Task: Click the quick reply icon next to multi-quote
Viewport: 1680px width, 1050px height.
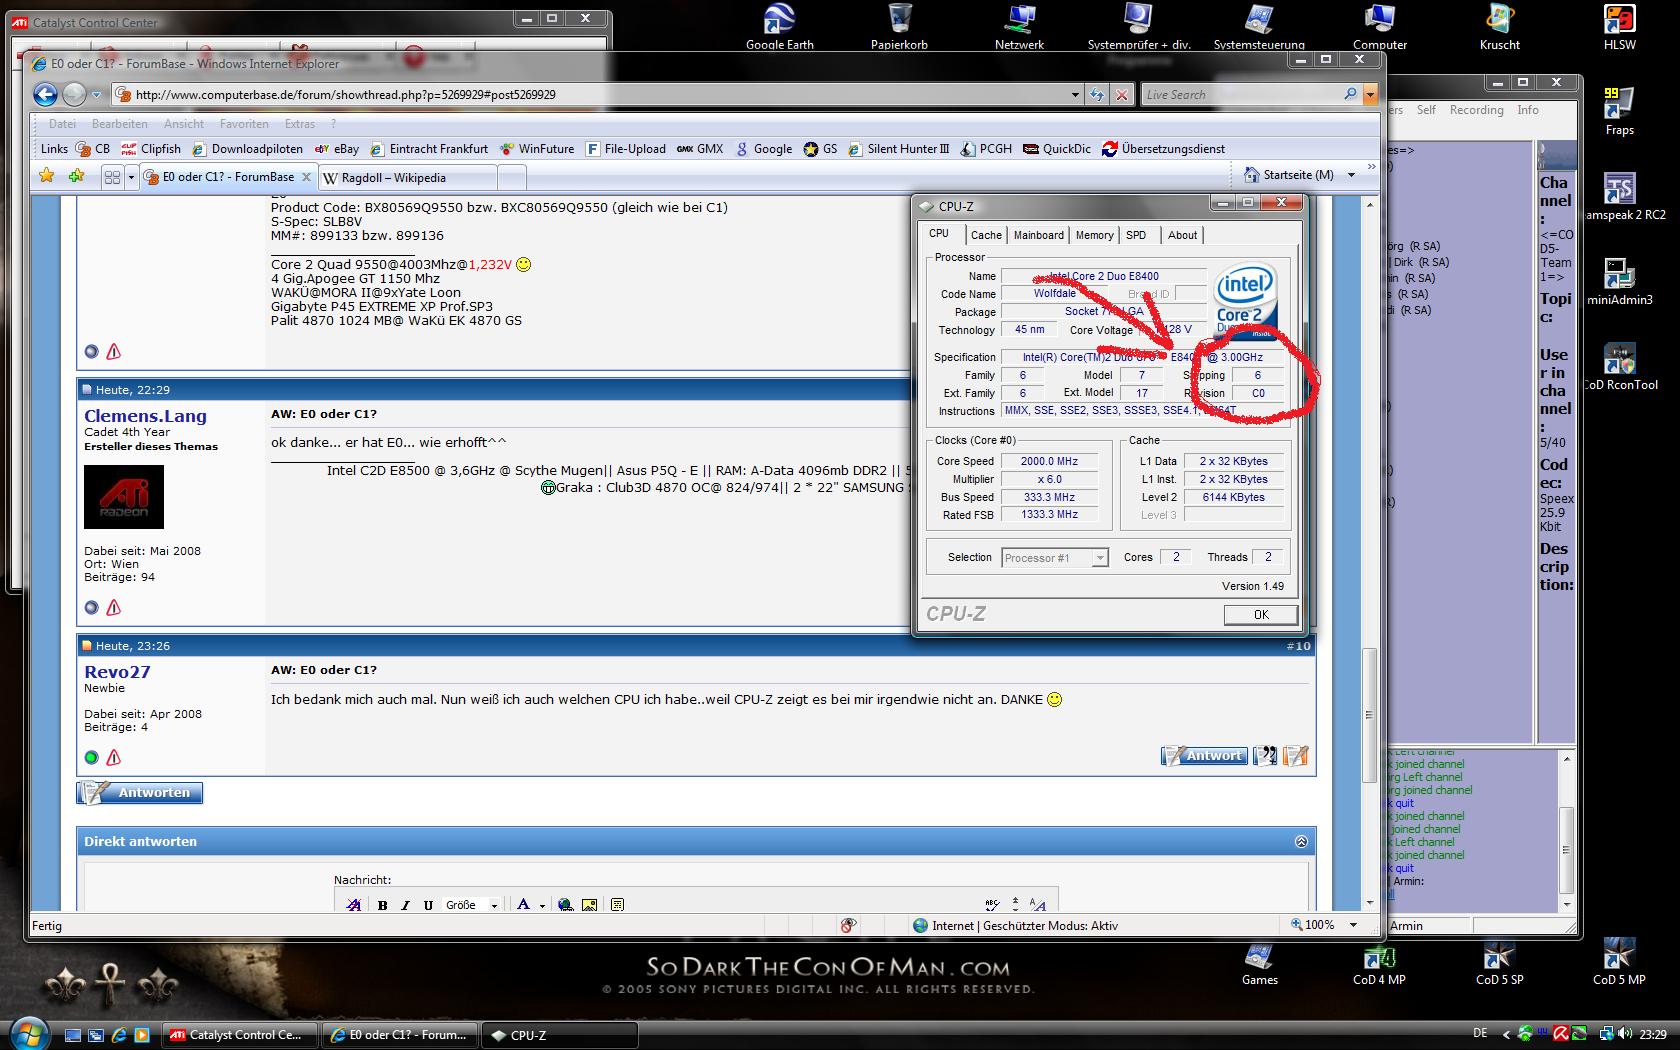Action: [x=1296, y=756]
